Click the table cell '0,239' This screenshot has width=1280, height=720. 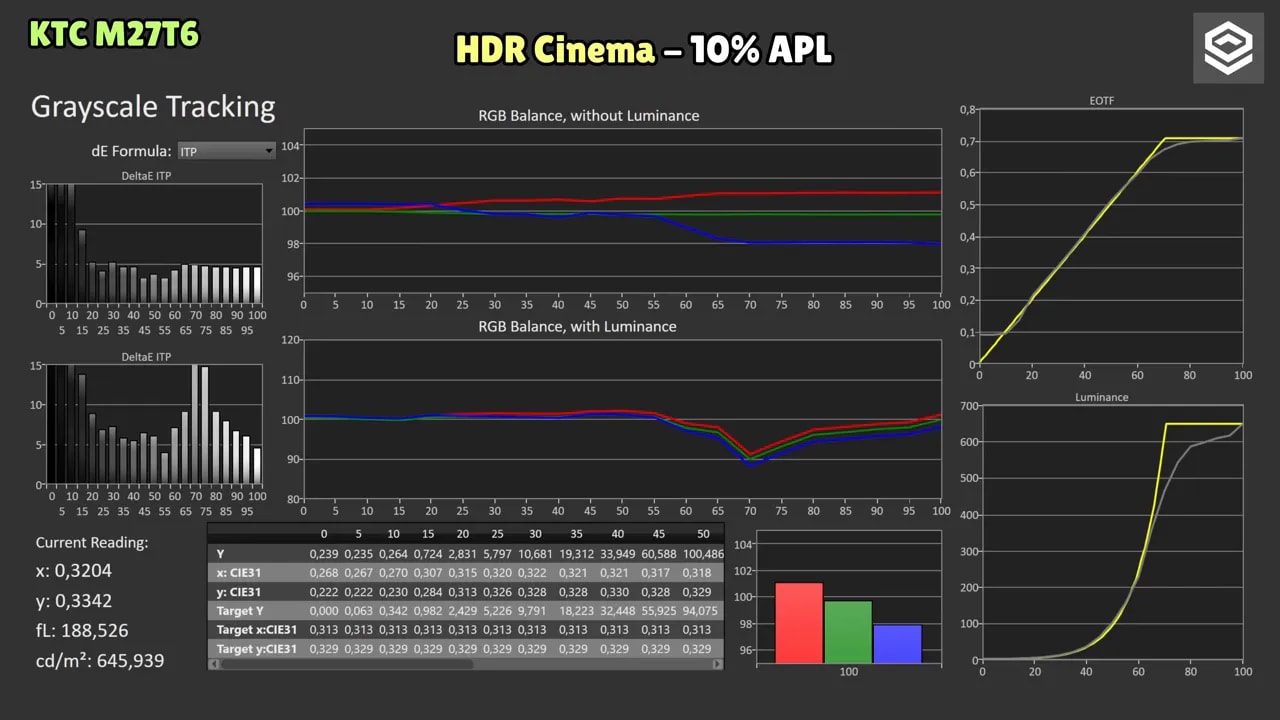tap(324, 554)
